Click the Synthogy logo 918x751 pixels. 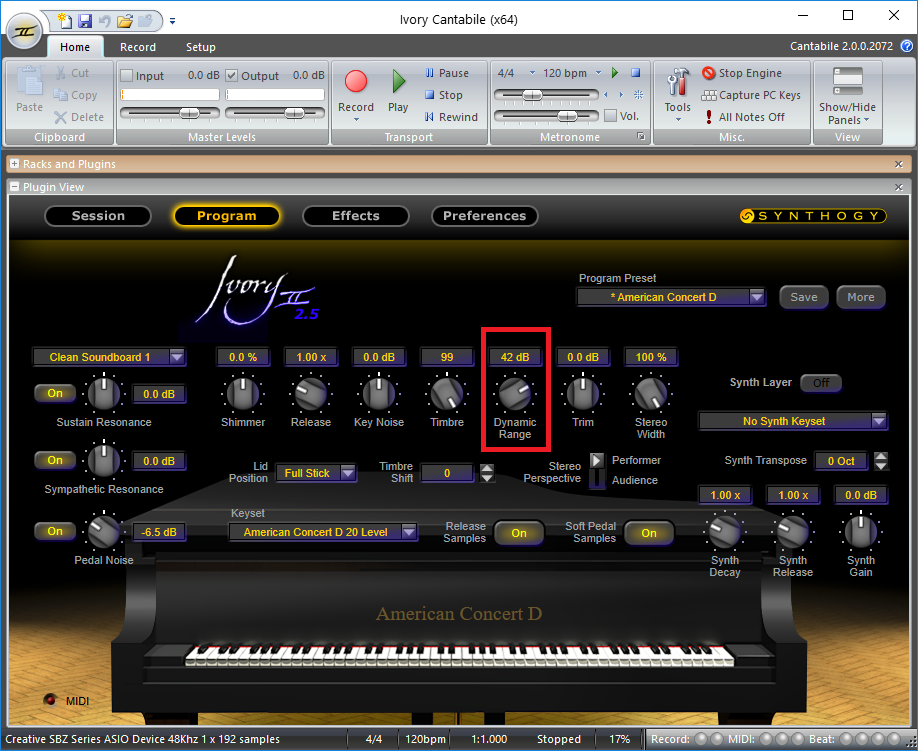tap(813, 216)
